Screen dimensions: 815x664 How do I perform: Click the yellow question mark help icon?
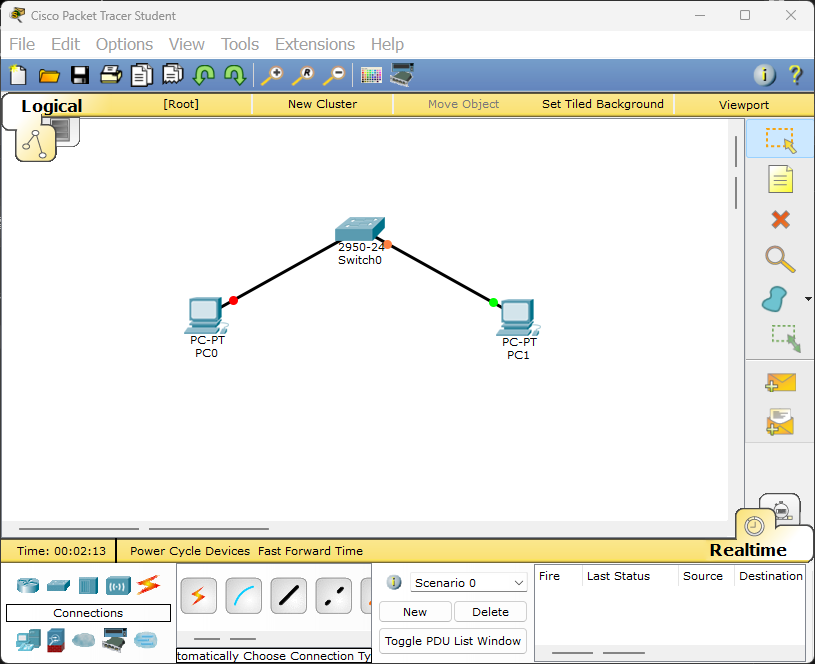(x=795, y=75)
